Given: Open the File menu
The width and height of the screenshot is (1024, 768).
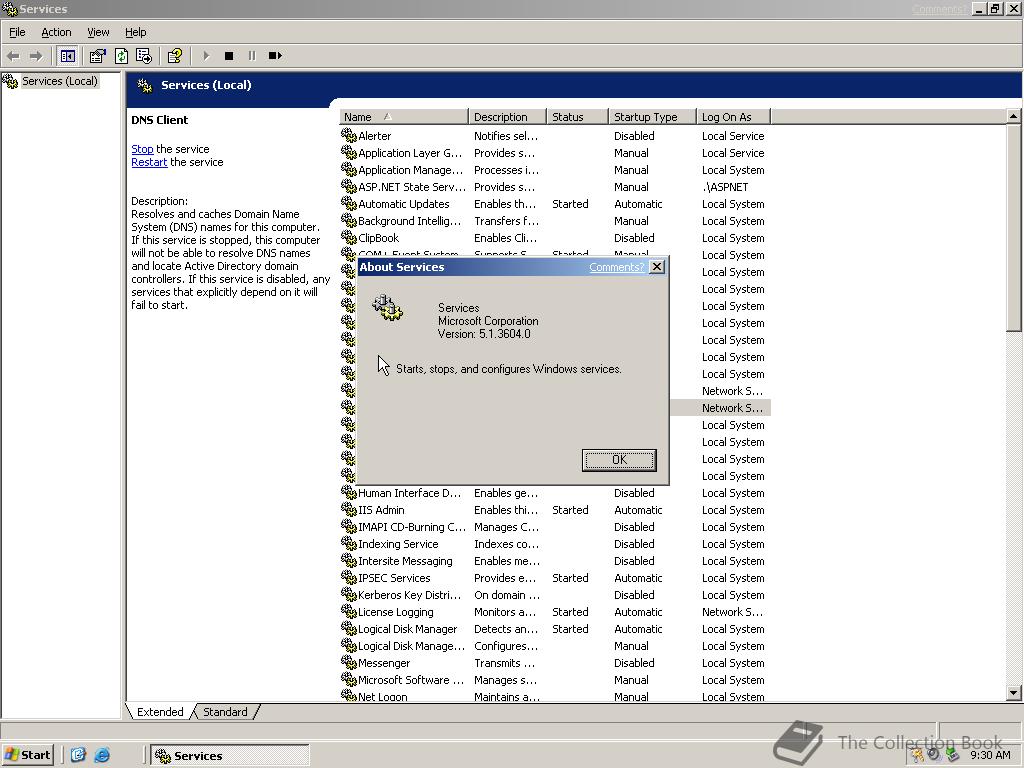Looking at the screenshot, I should [x=17, y=32].
